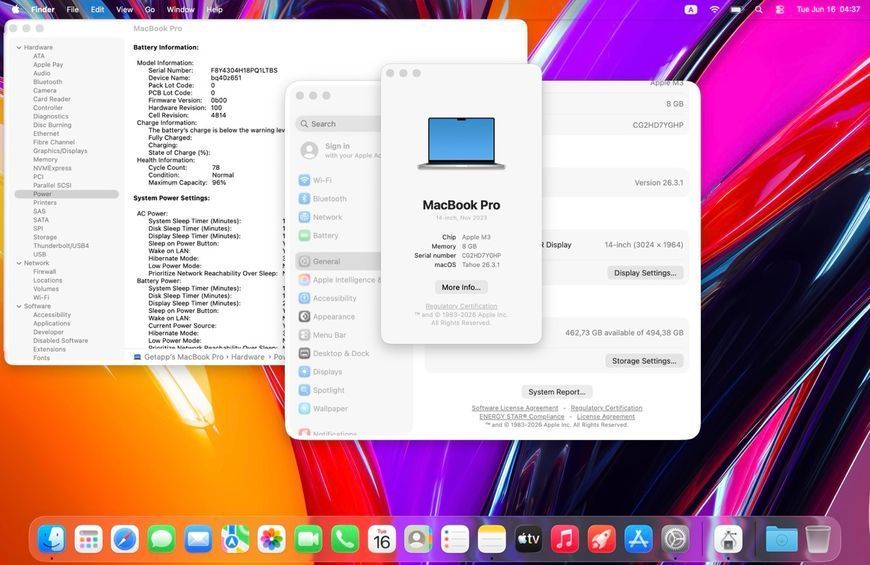Select Applications in System Report sidebar

(52, 323)
